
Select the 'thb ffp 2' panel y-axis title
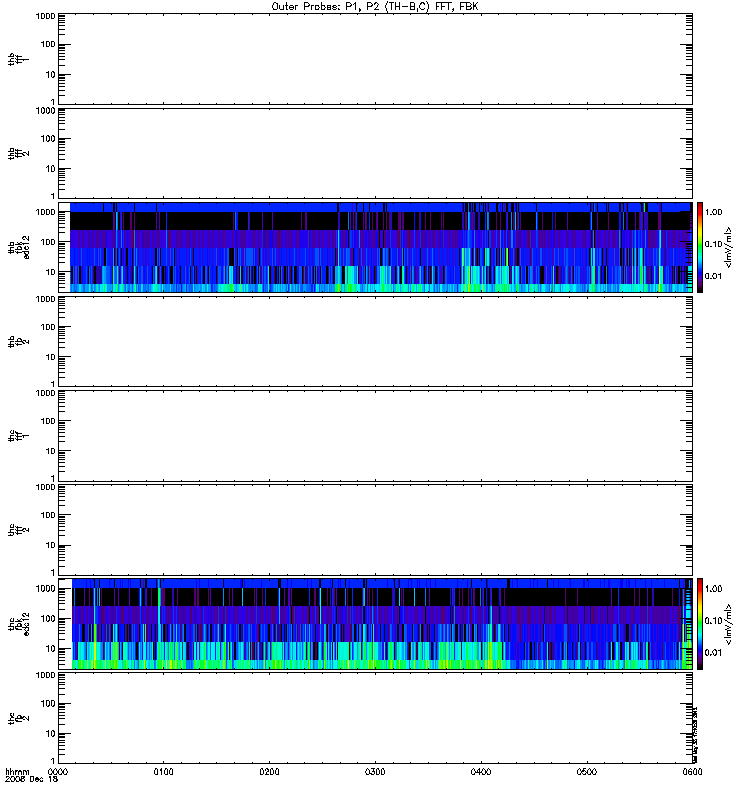(x=18, y=341)
